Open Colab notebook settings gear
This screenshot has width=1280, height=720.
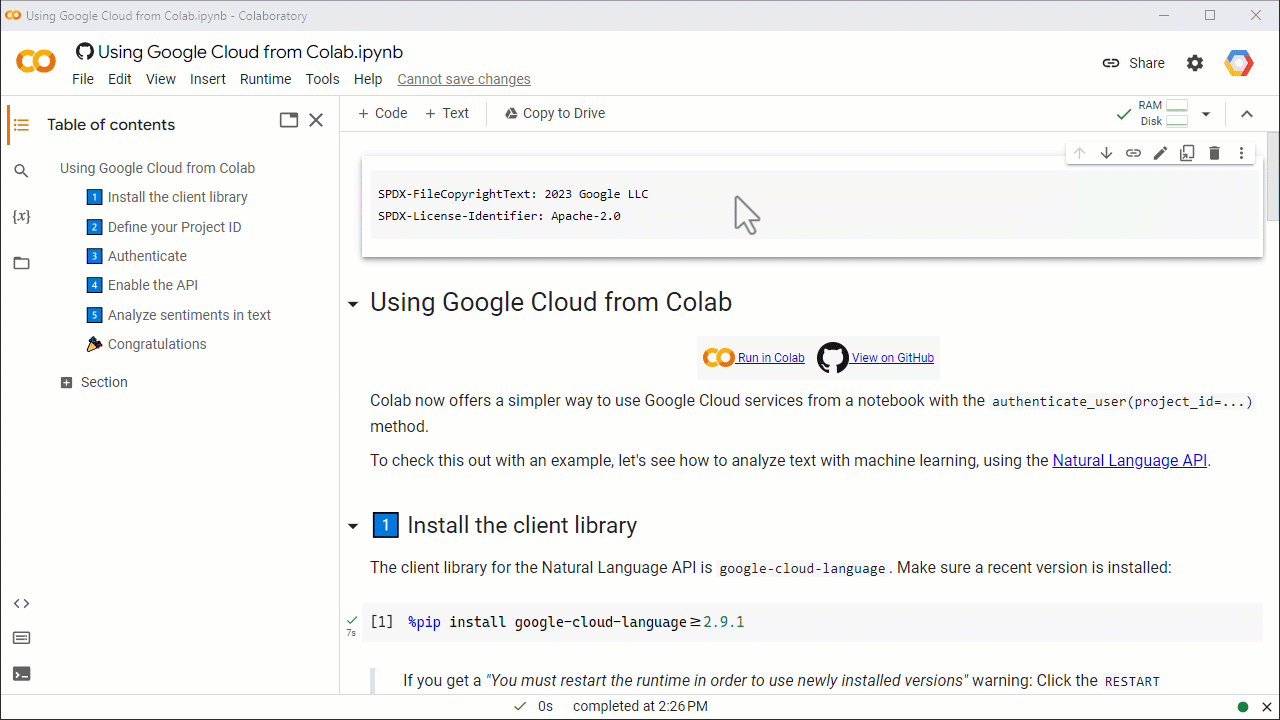pos(1194,62)
